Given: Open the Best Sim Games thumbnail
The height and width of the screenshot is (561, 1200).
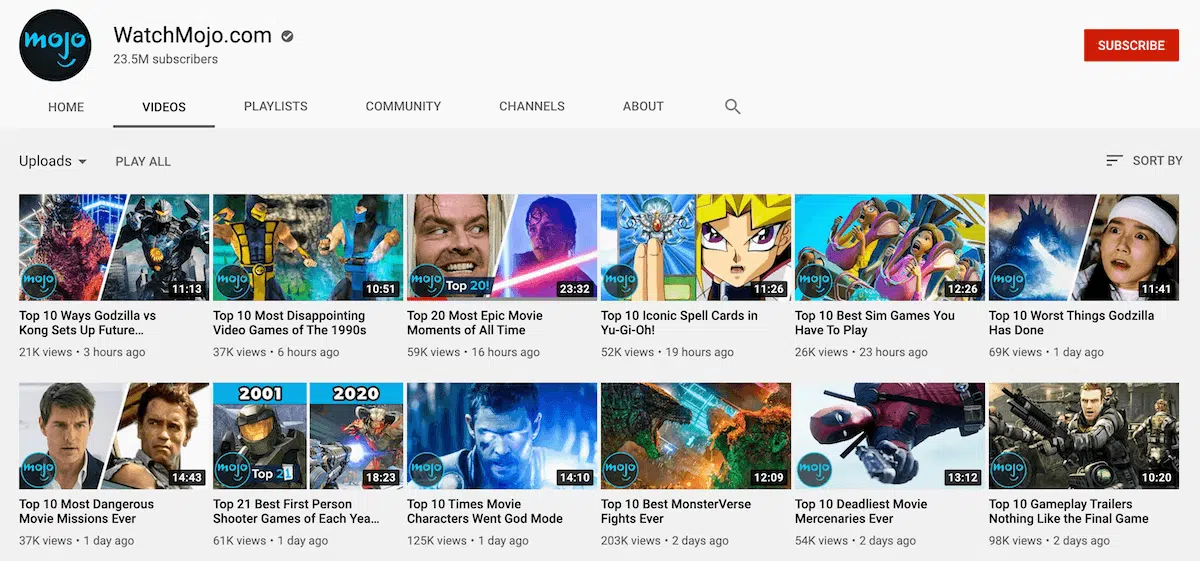Looking at the screenshot, I should 890,248.
